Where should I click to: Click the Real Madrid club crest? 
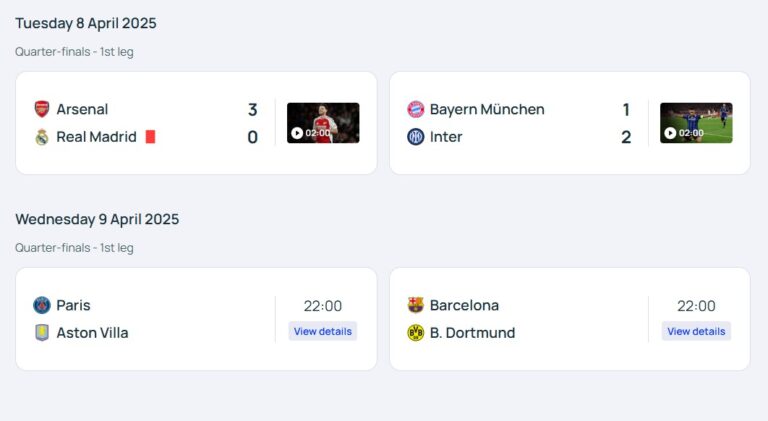(42, 137)
